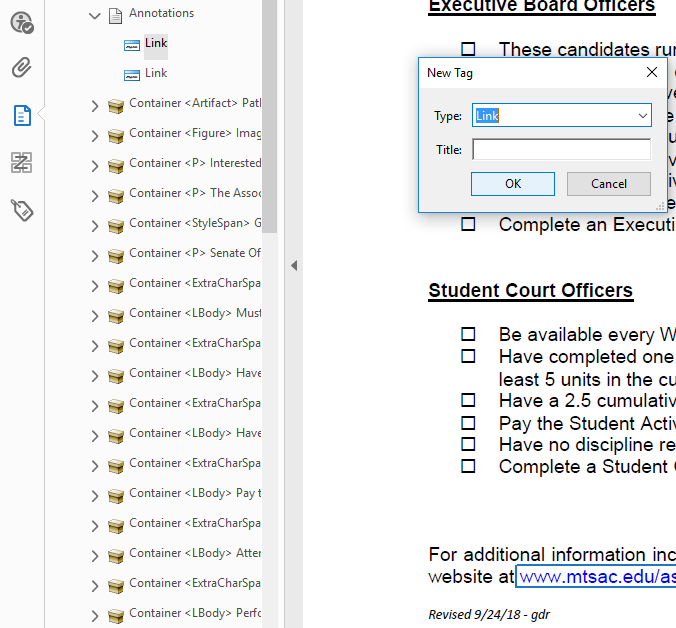Screen dimensions: 676x628
Task: Open the Content panel icon
Action: click(x=22, y=116)
